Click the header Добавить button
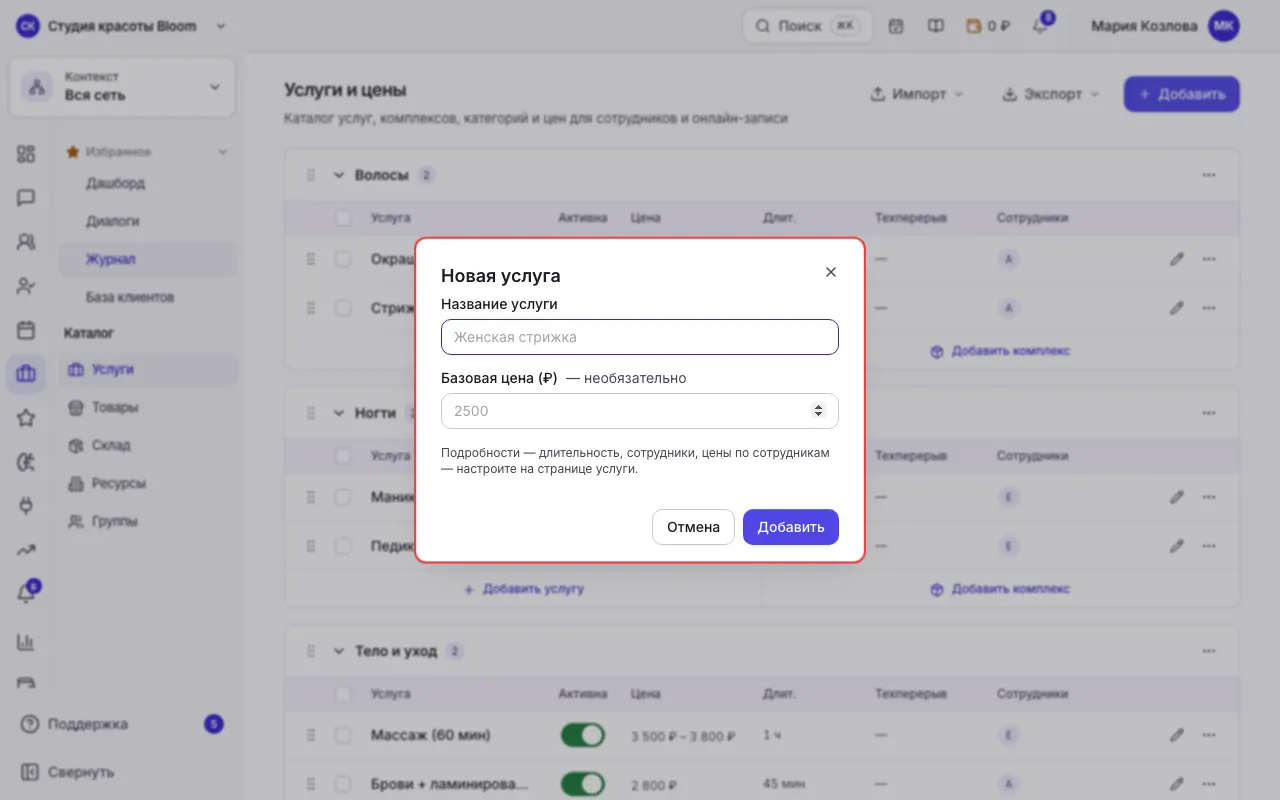This screenshot has width=1280, height=800. (1182, 94)
